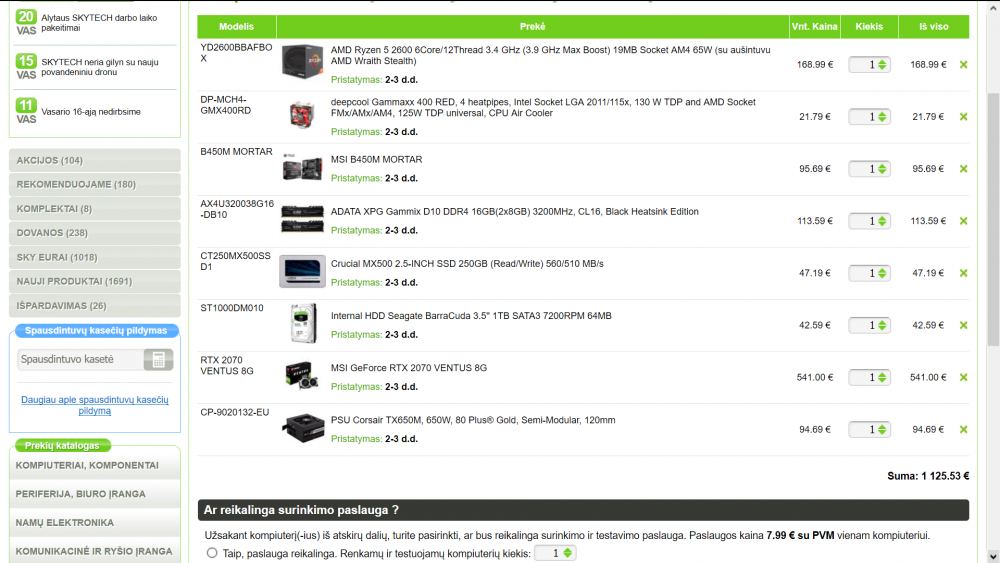This screenshot has height=563, width=1000.
Task: Open ADATA XPG RAM thumbnail
Action: tap(302, 219)
